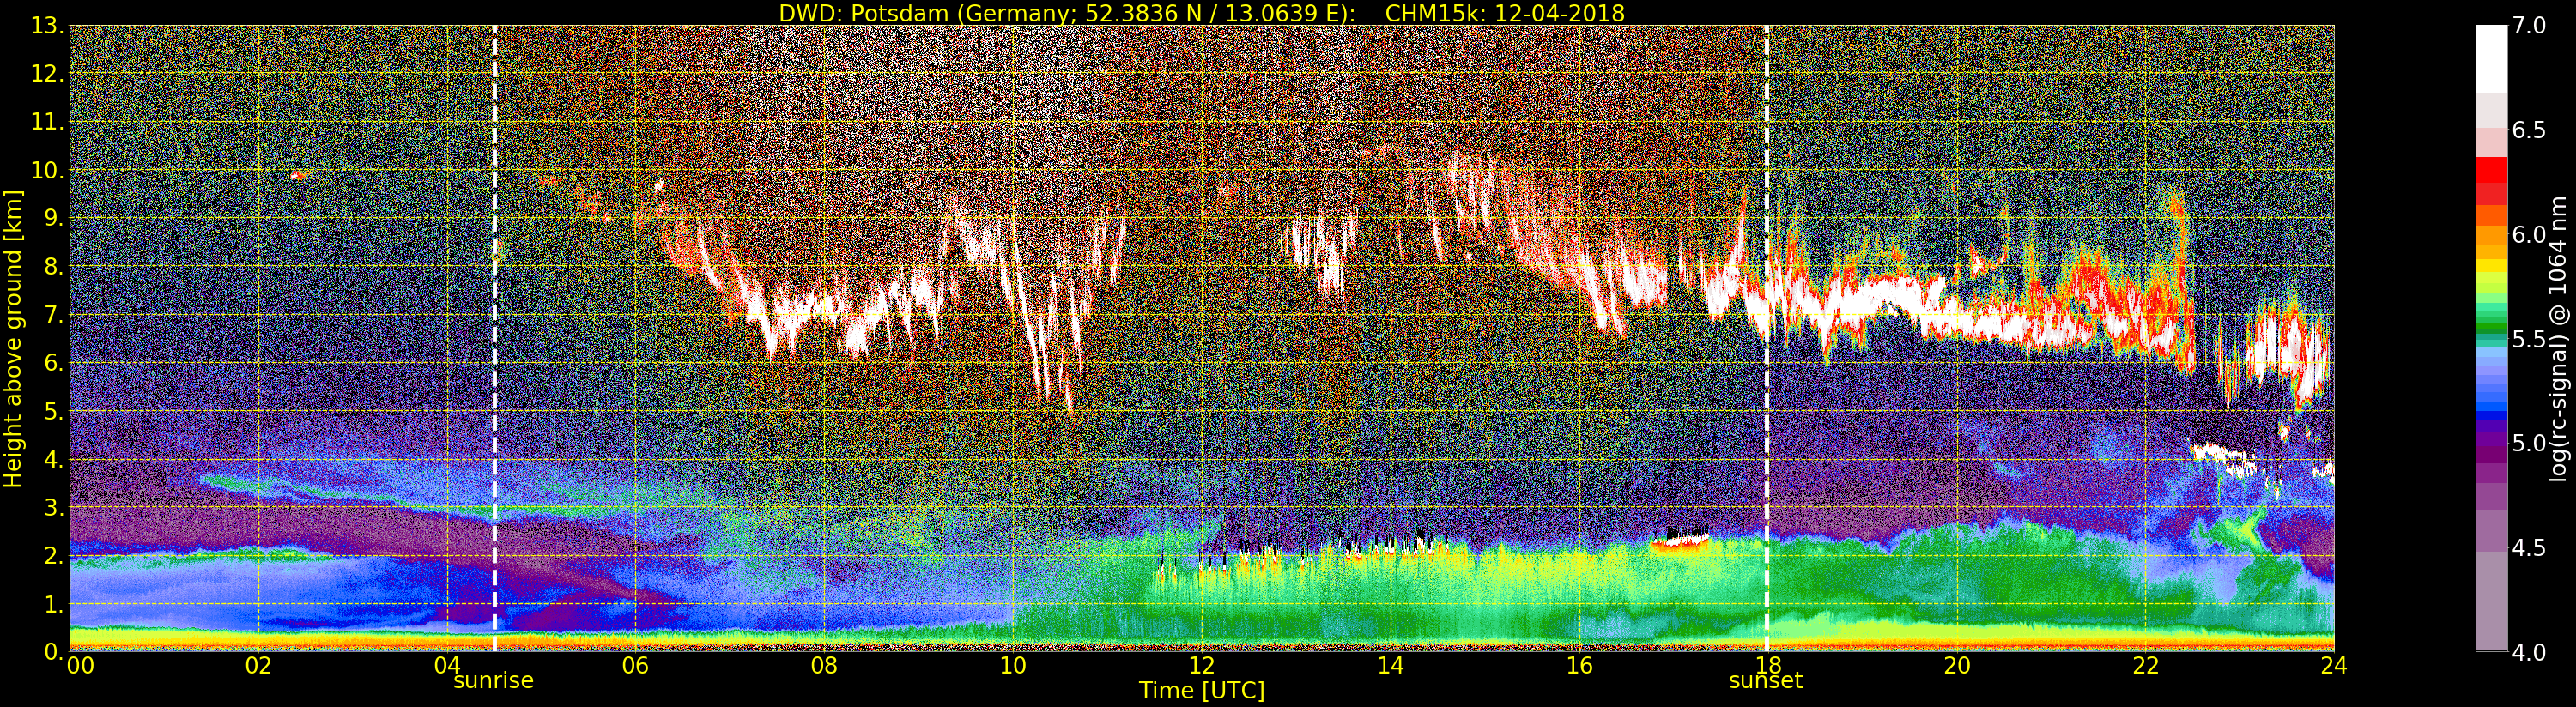Click y-axis tick label '5.'
The height and width of the screenshot is (707, 2576).
53,411
